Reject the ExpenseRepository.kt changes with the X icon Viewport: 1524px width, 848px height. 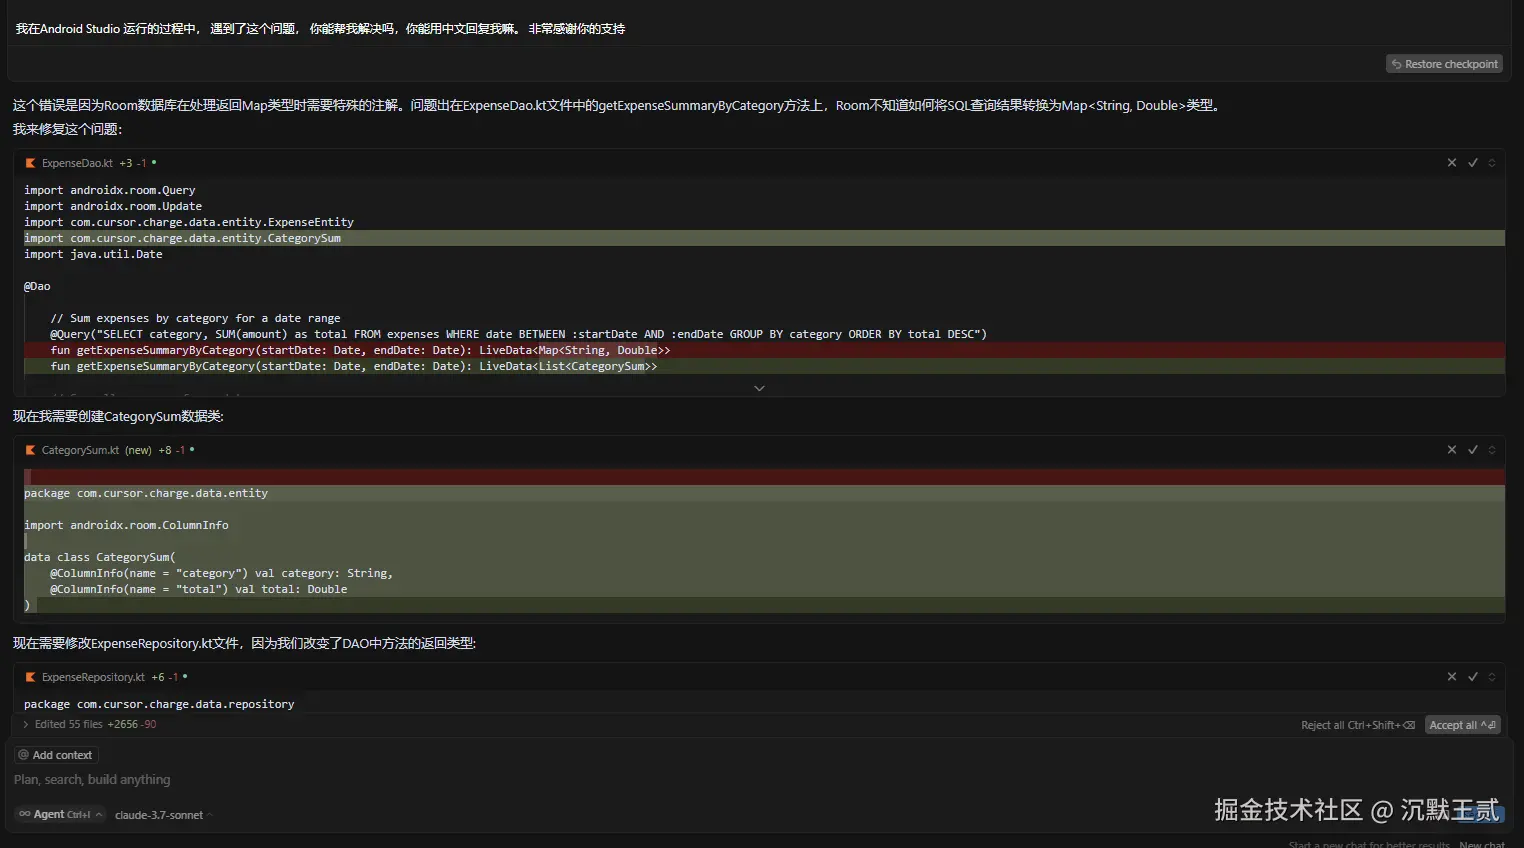[x=1452, y=677]
